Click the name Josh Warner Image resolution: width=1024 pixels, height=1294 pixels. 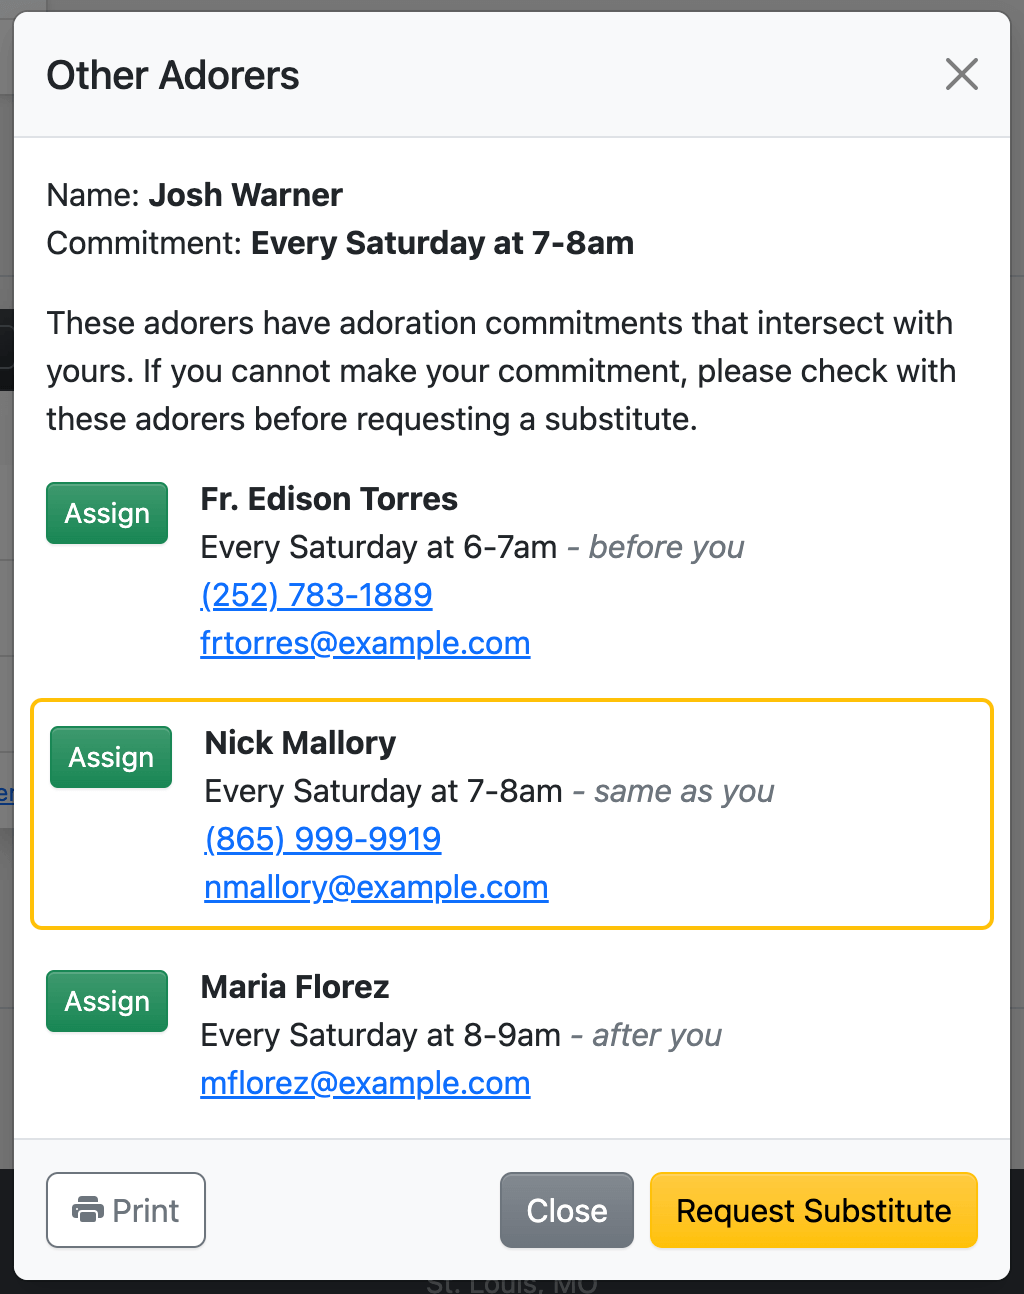coord(246,195)
